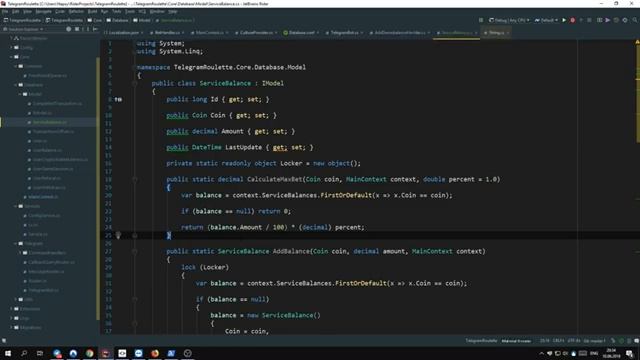Run the project with green play button
This screenshot has width=640, height=360.
coord(564,20)
